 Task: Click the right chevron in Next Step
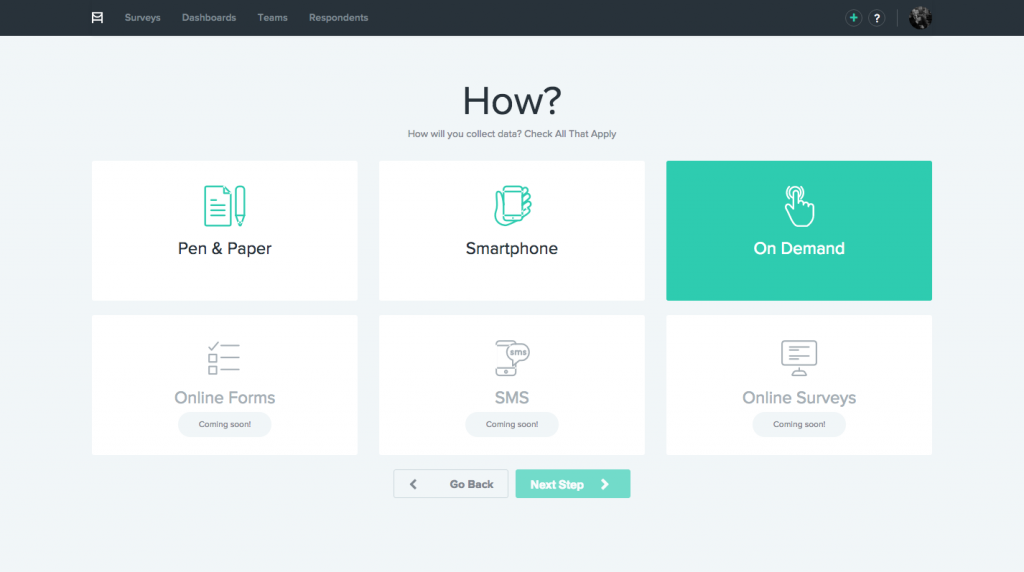click(x=605, y=485)
